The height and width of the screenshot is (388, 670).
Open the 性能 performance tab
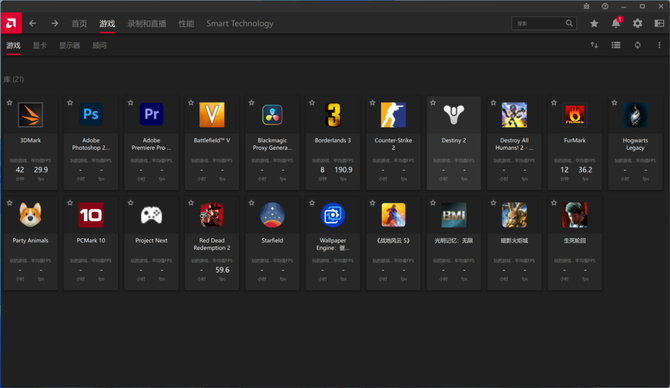186,24
